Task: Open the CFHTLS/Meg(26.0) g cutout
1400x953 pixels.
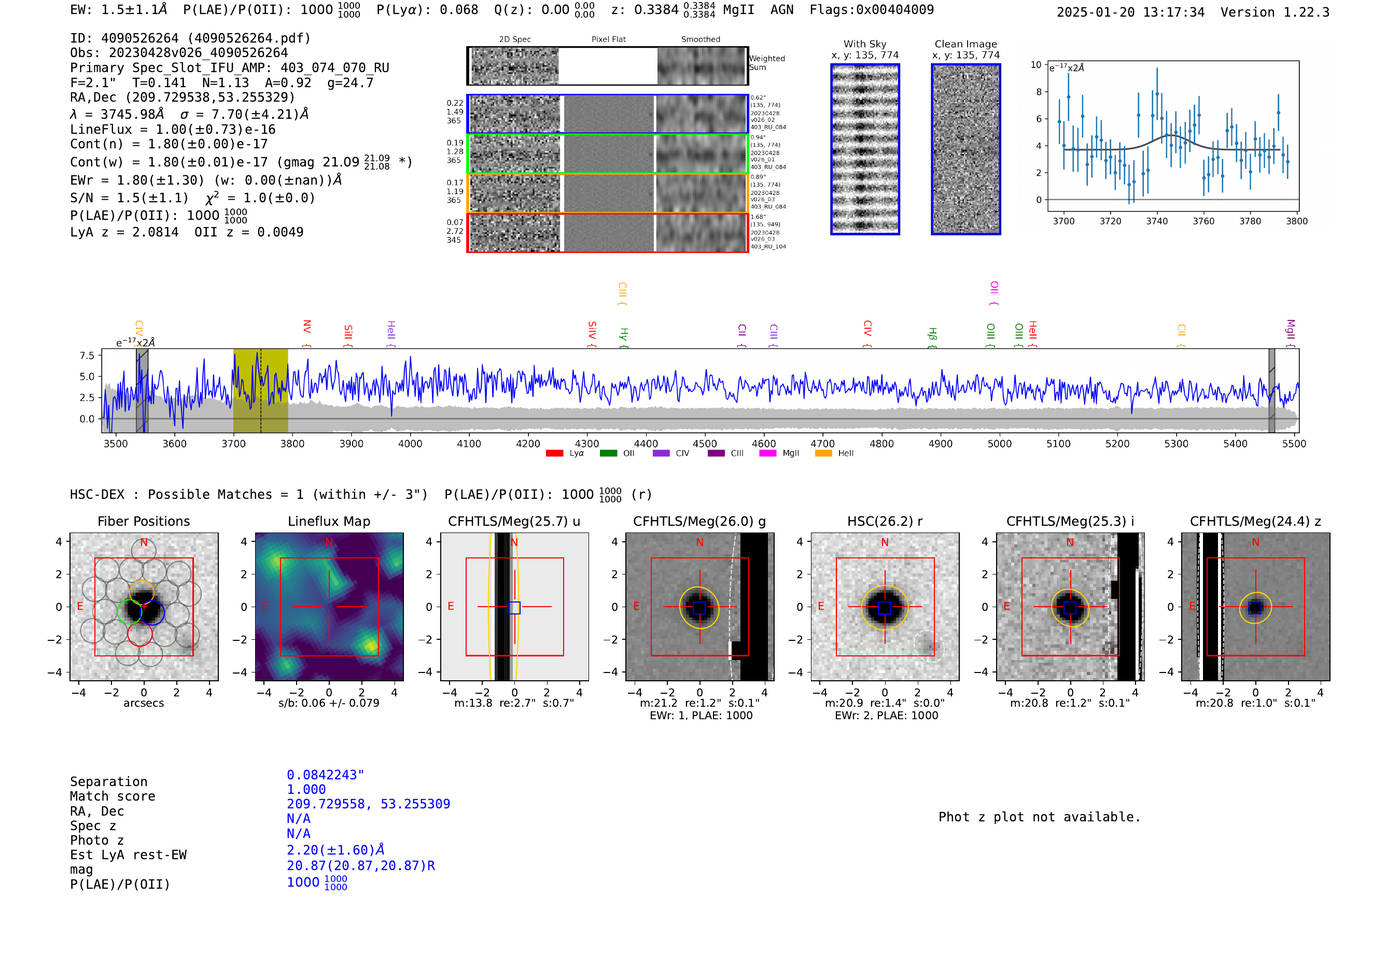Action: (700, 607)
